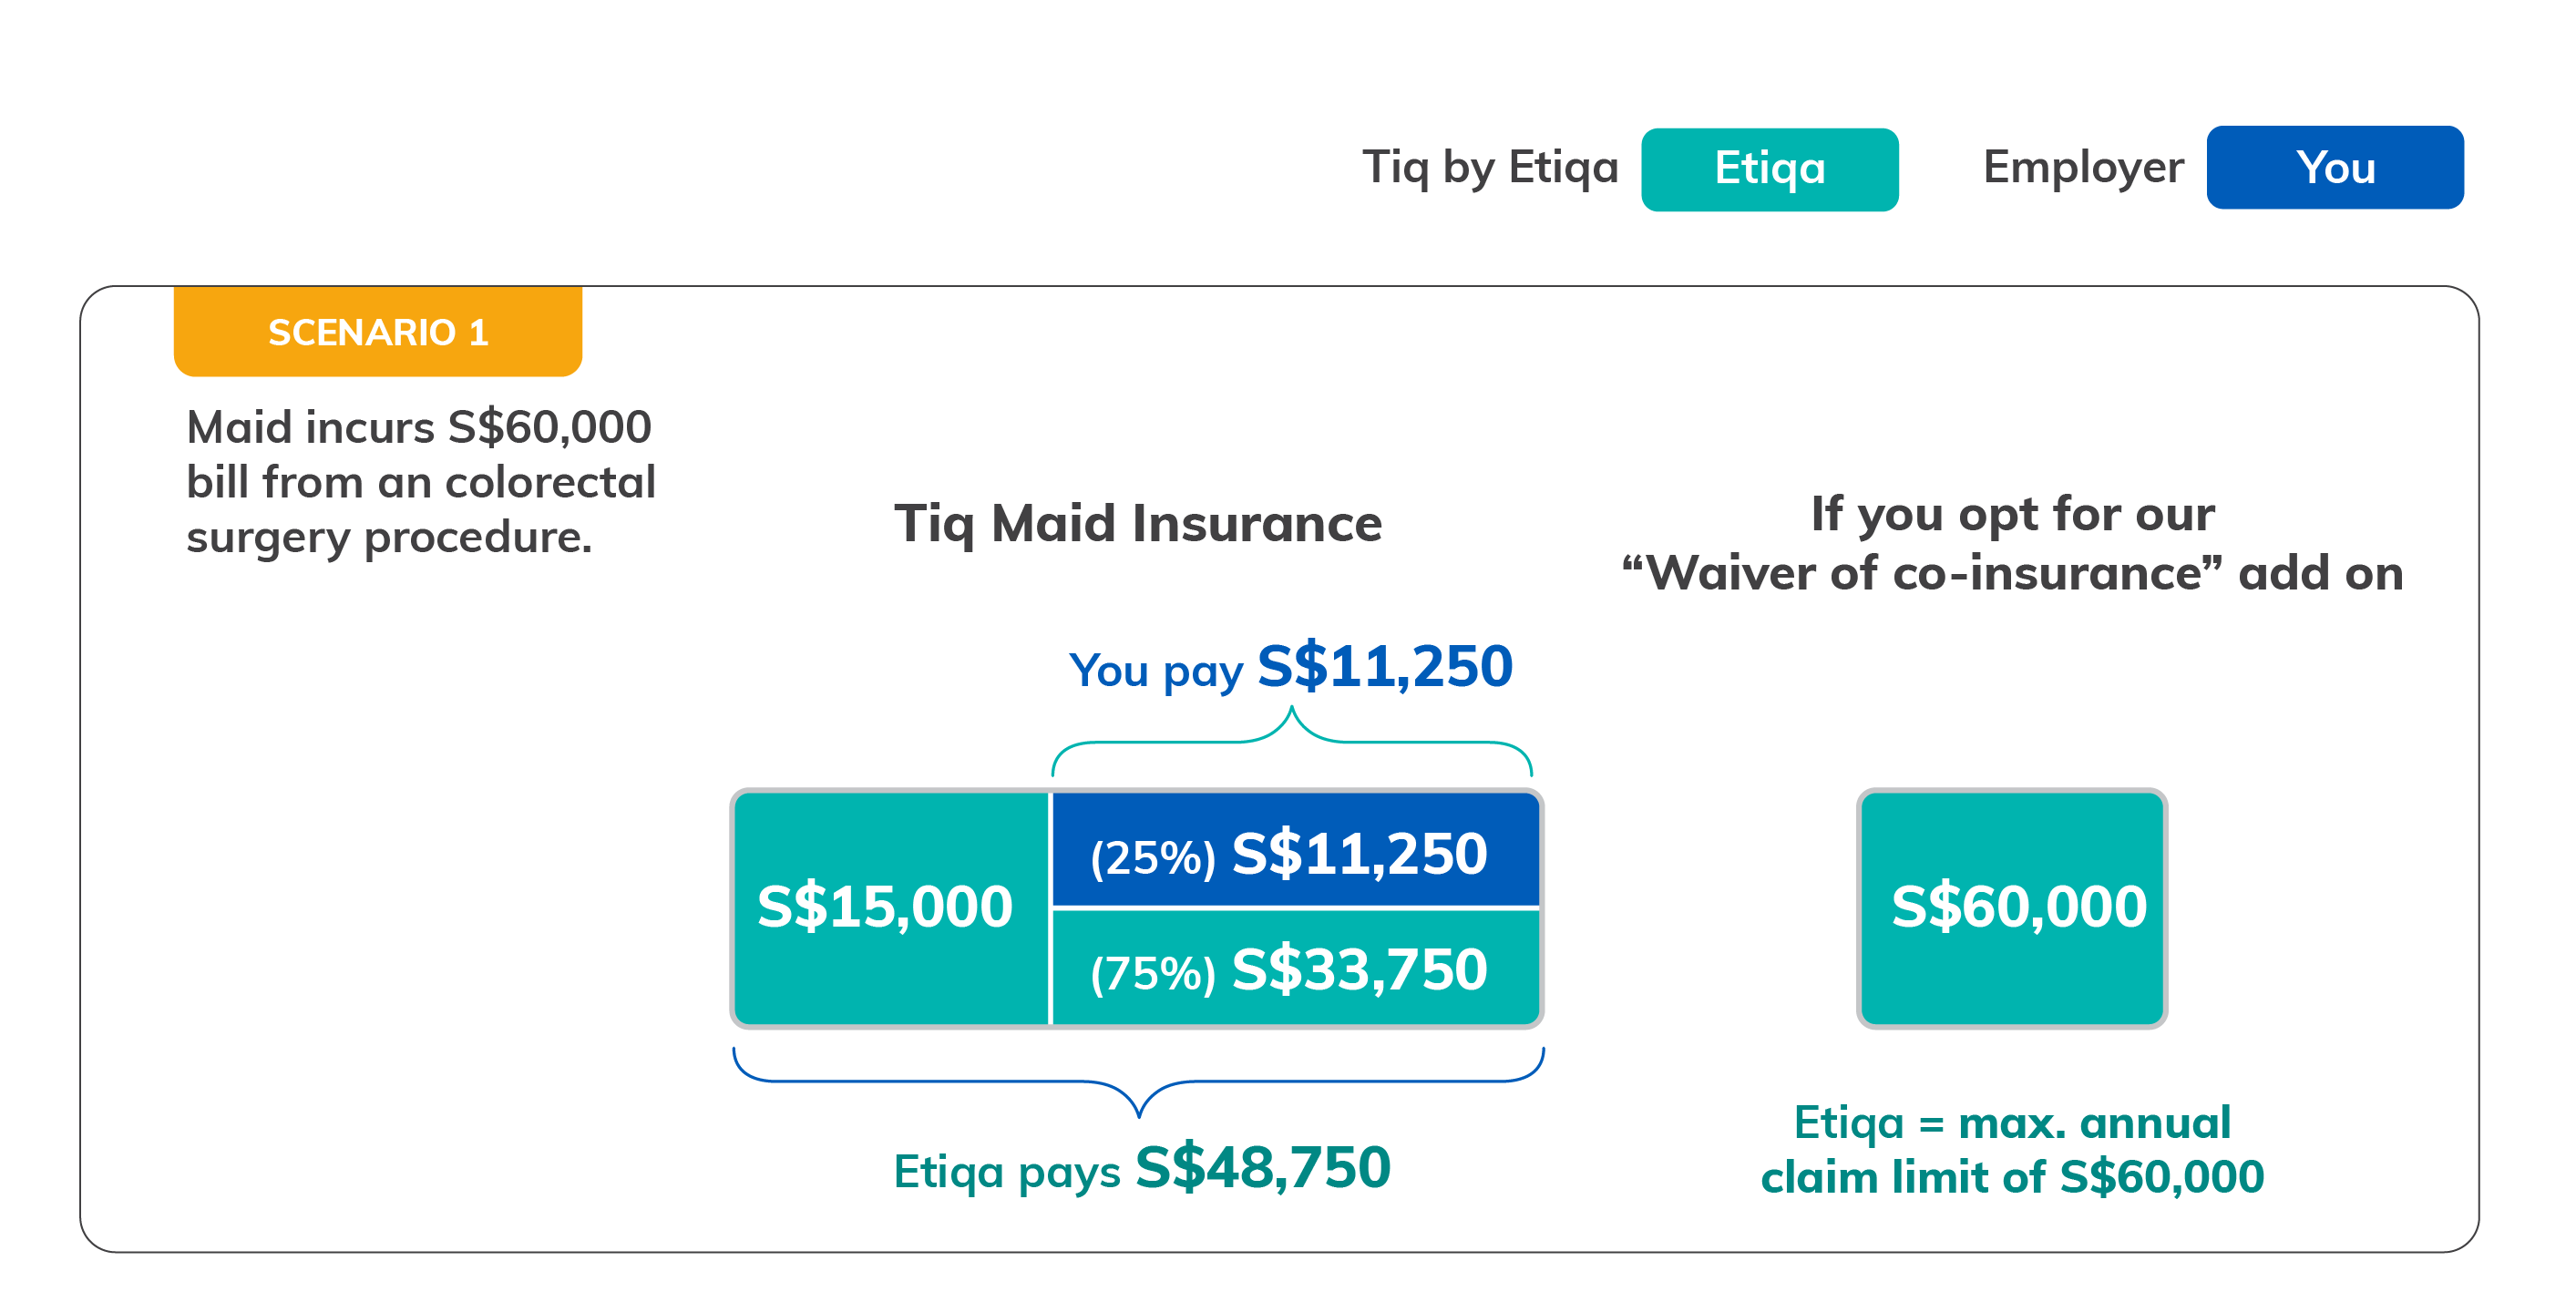Click the max. annual claim limit text

[2012, 1150]
